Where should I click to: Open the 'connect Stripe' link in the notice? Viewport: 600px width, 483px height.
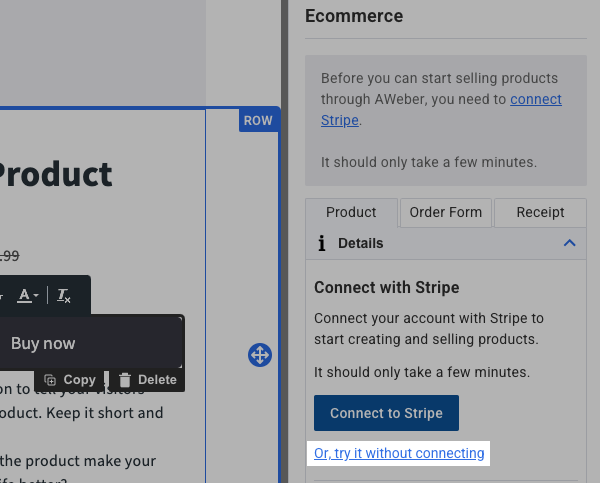tap(535, 100)
